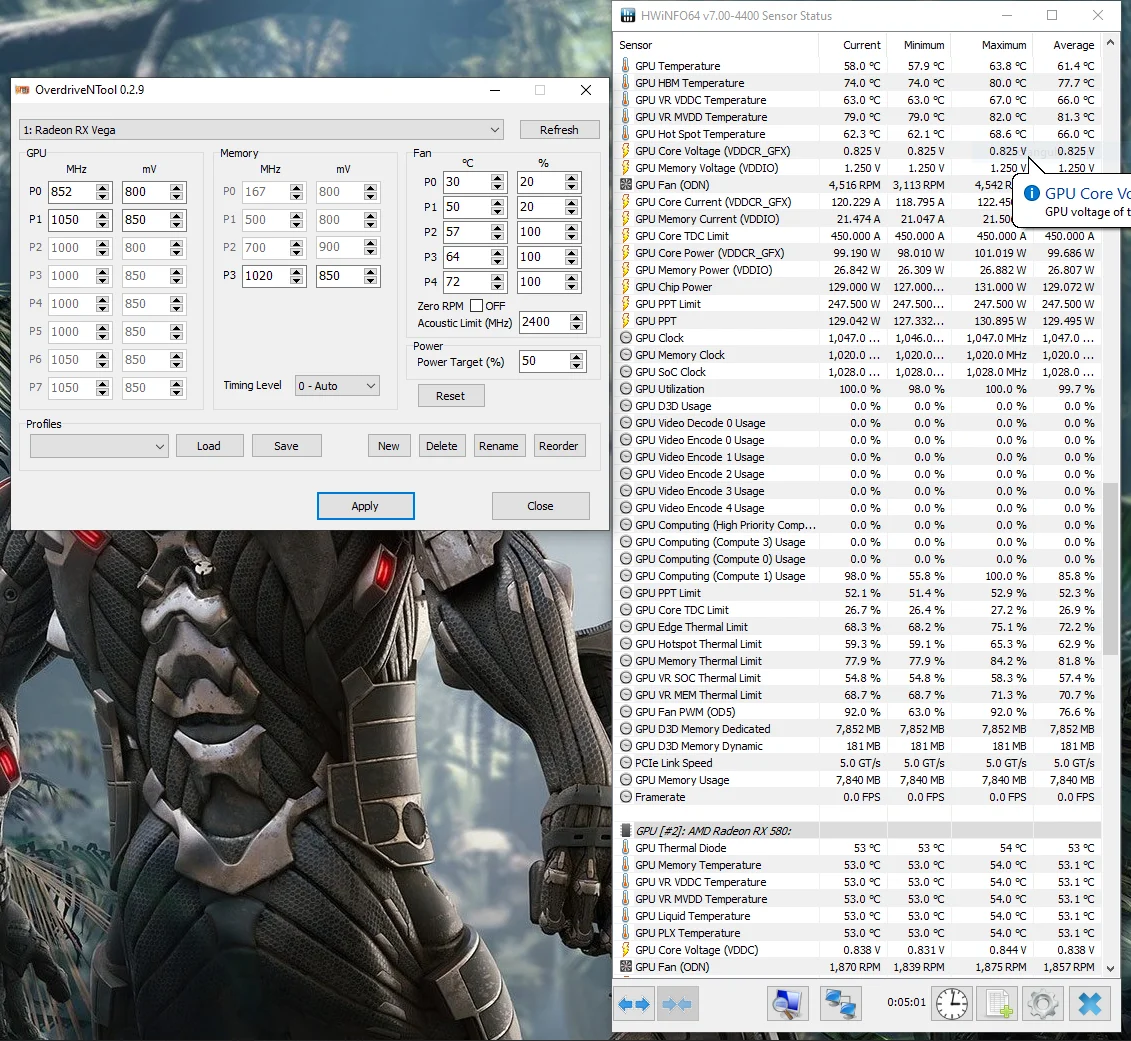Start logging with the sheet plus icon
The image size is (1131, 1041).
(997, 1004)
